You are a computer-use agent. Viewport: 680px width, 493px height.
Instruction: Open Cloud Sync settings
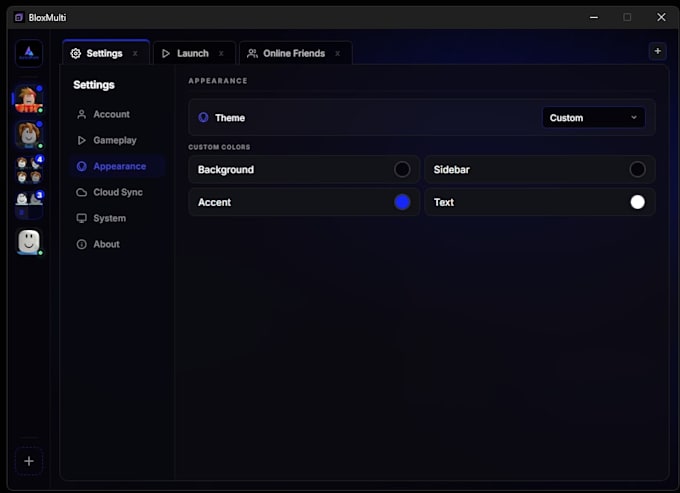click(x=117, y=192)
